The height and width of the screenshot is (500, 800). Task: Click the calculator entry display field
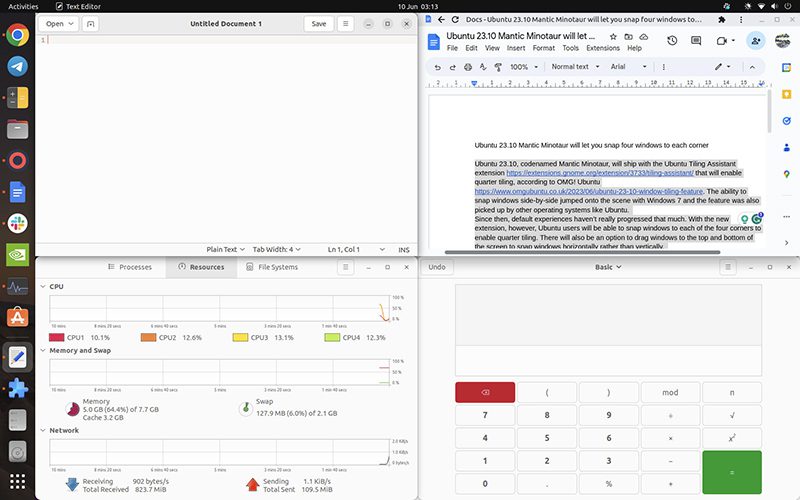click(x=608, y=360)
